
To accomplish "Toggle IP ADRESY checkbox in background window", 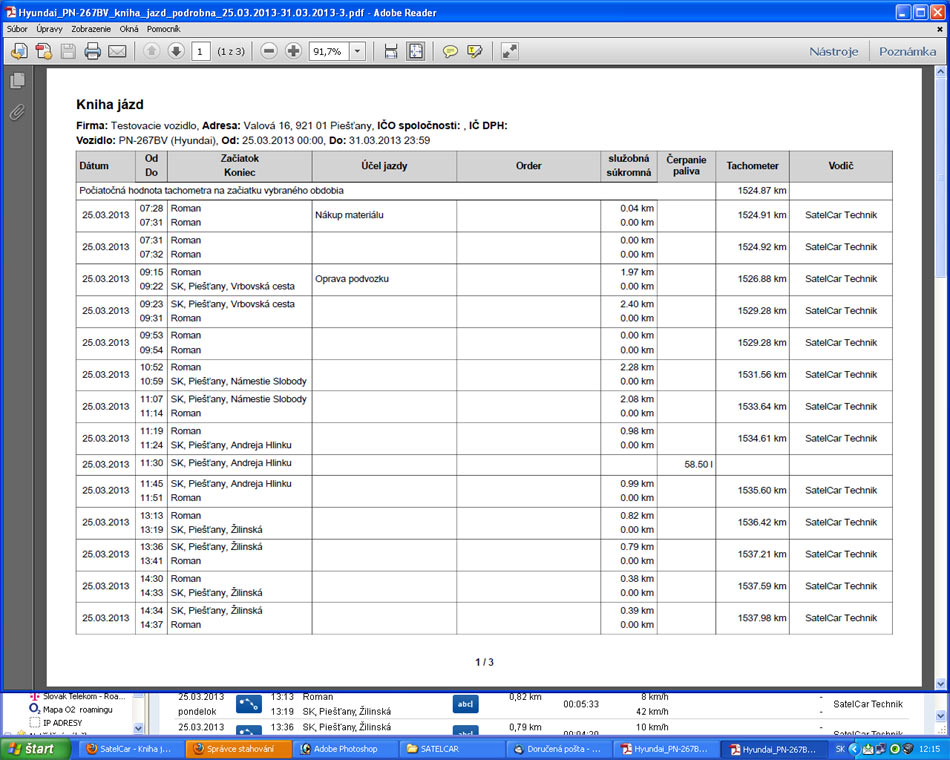I will click(x=35, y=722).
